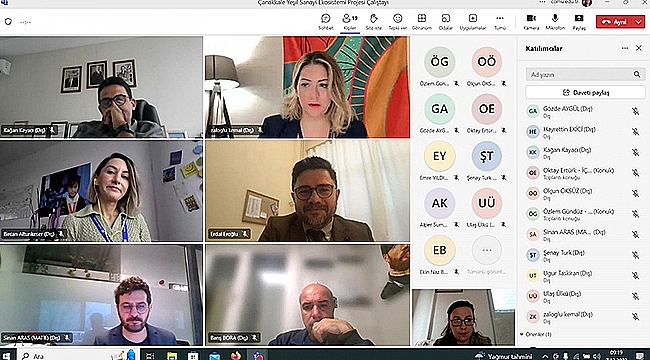This screenshot has height=360, width=650.
Task: Toggle mute icon next to Gözde AYGÜL
Action: [x=635, y=111]
